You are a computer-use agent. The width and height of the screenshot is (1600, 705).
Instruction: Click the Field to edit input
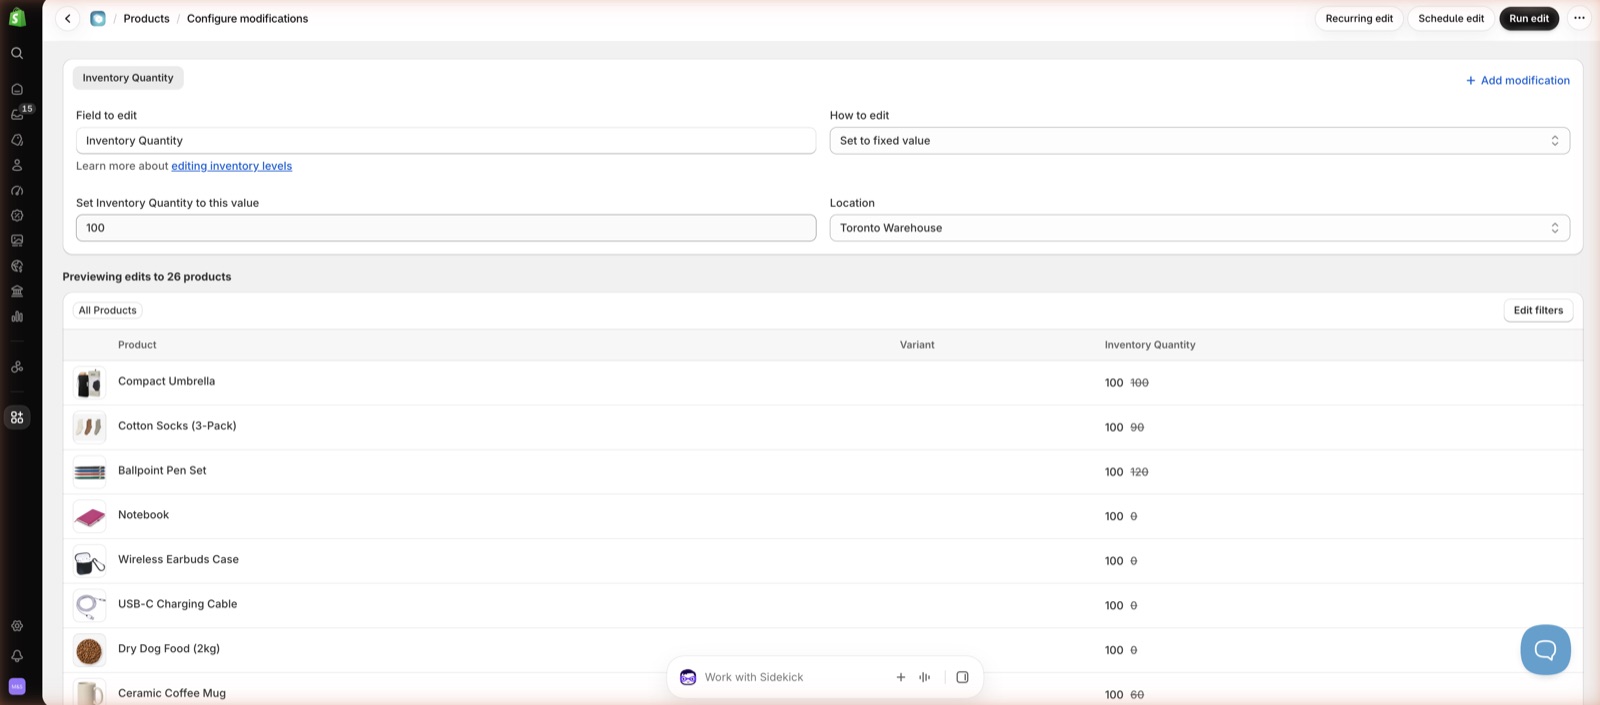[446, 141]
